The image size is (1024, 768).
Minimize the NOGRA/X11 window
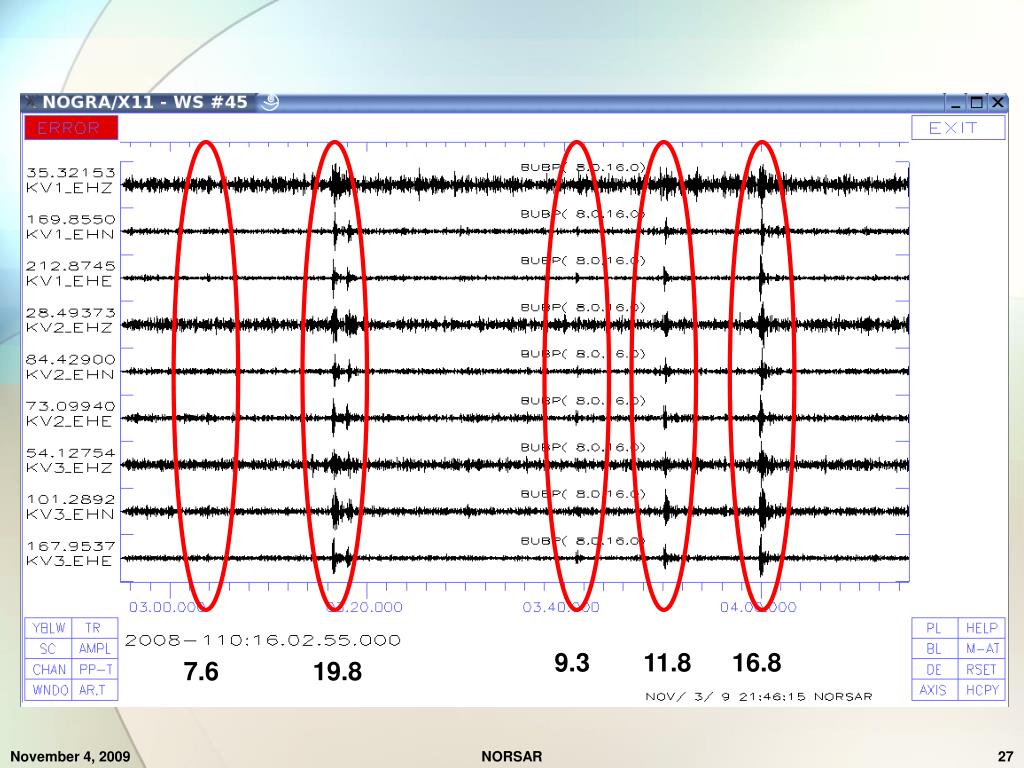coord(956,103)
